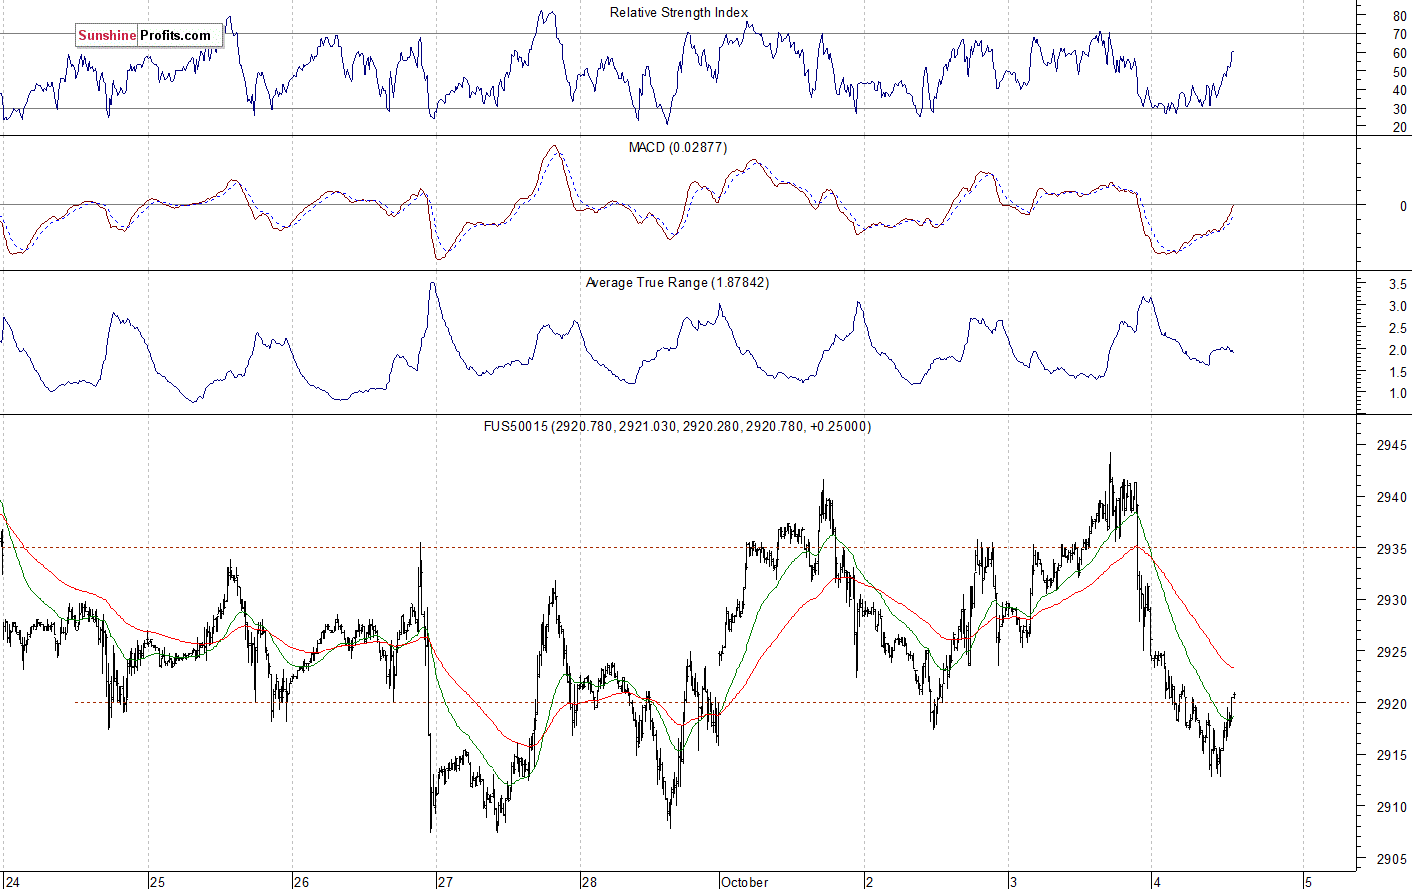The height and width of the screenshot is (889, 1412).
Task: Click the RSI axis value 80
Action: 1399,17
